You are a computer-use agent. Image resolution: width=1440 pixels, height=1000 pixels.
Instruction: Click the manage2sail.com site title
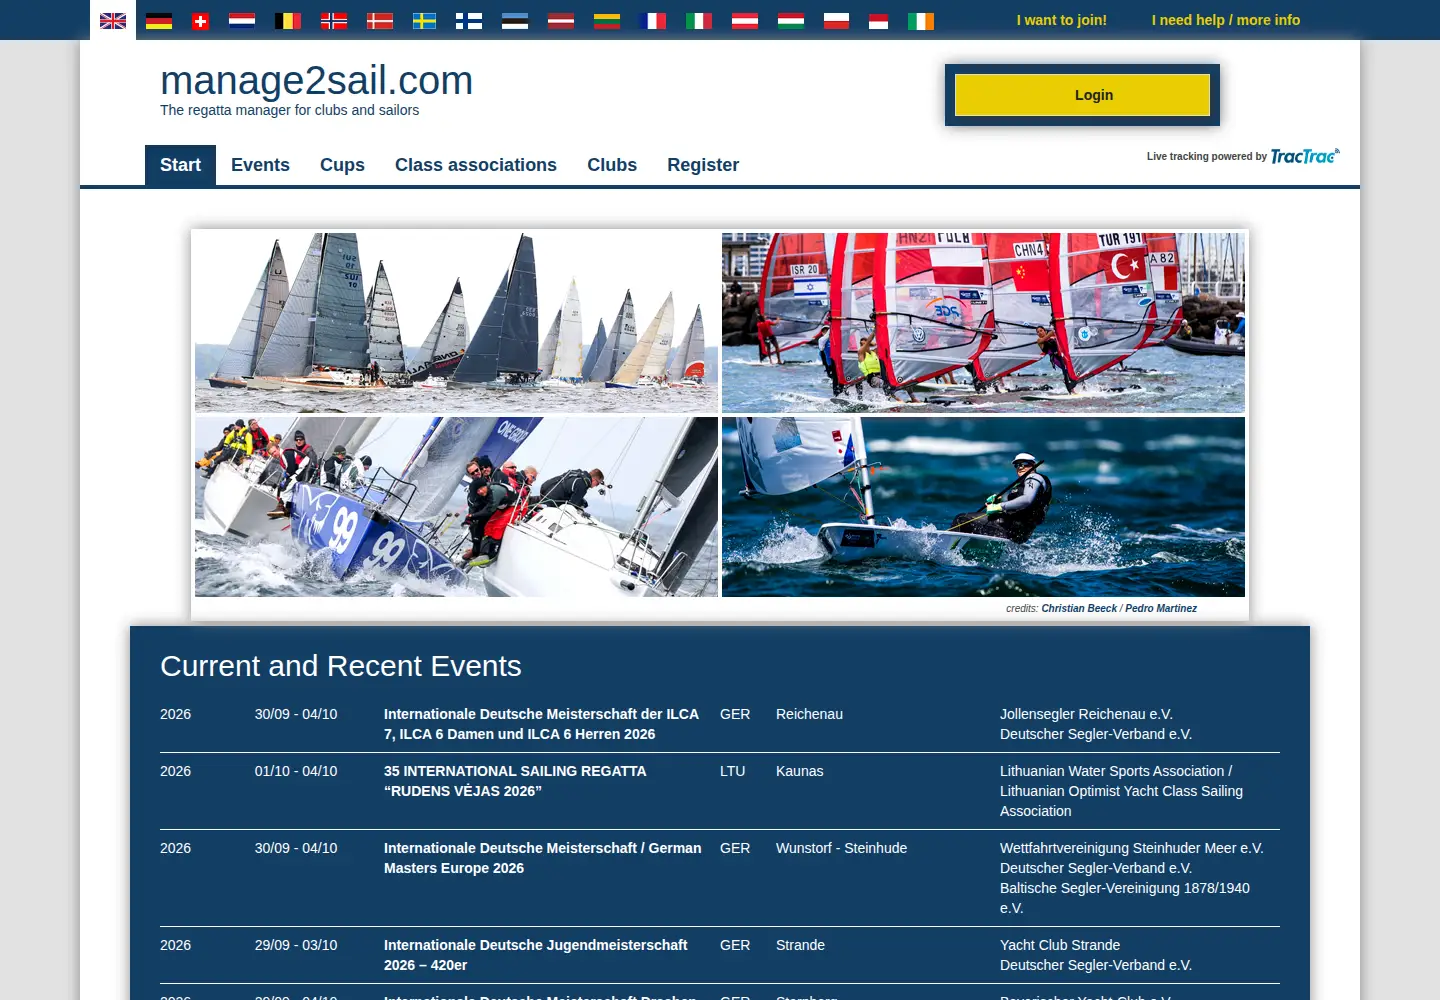[x=316, y=81]
